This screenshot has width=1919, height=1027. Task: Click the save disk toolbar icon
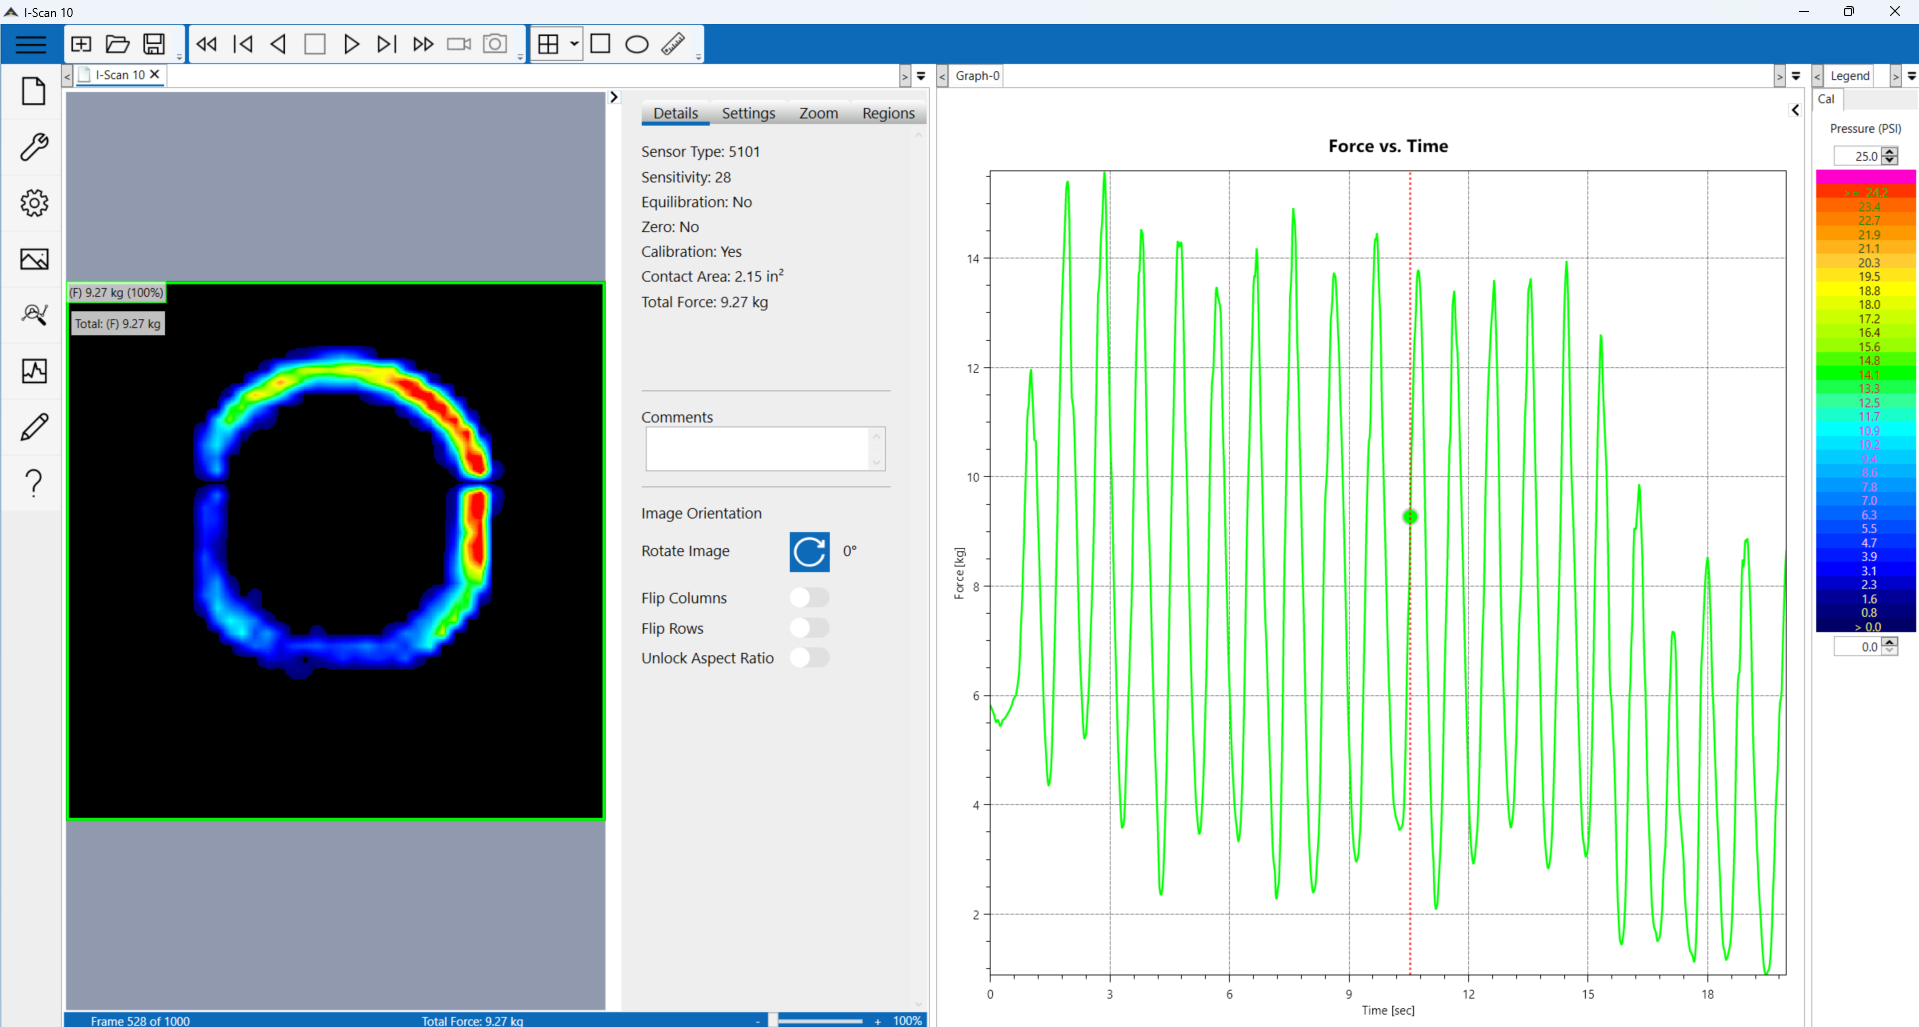pos(154,44)
